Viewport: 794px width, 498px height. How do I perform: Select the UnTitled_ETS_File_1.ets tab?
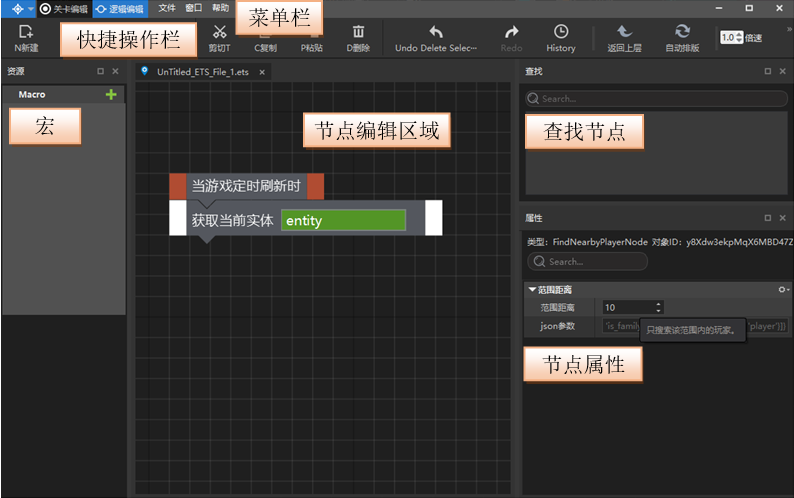[x=203, y=72]
